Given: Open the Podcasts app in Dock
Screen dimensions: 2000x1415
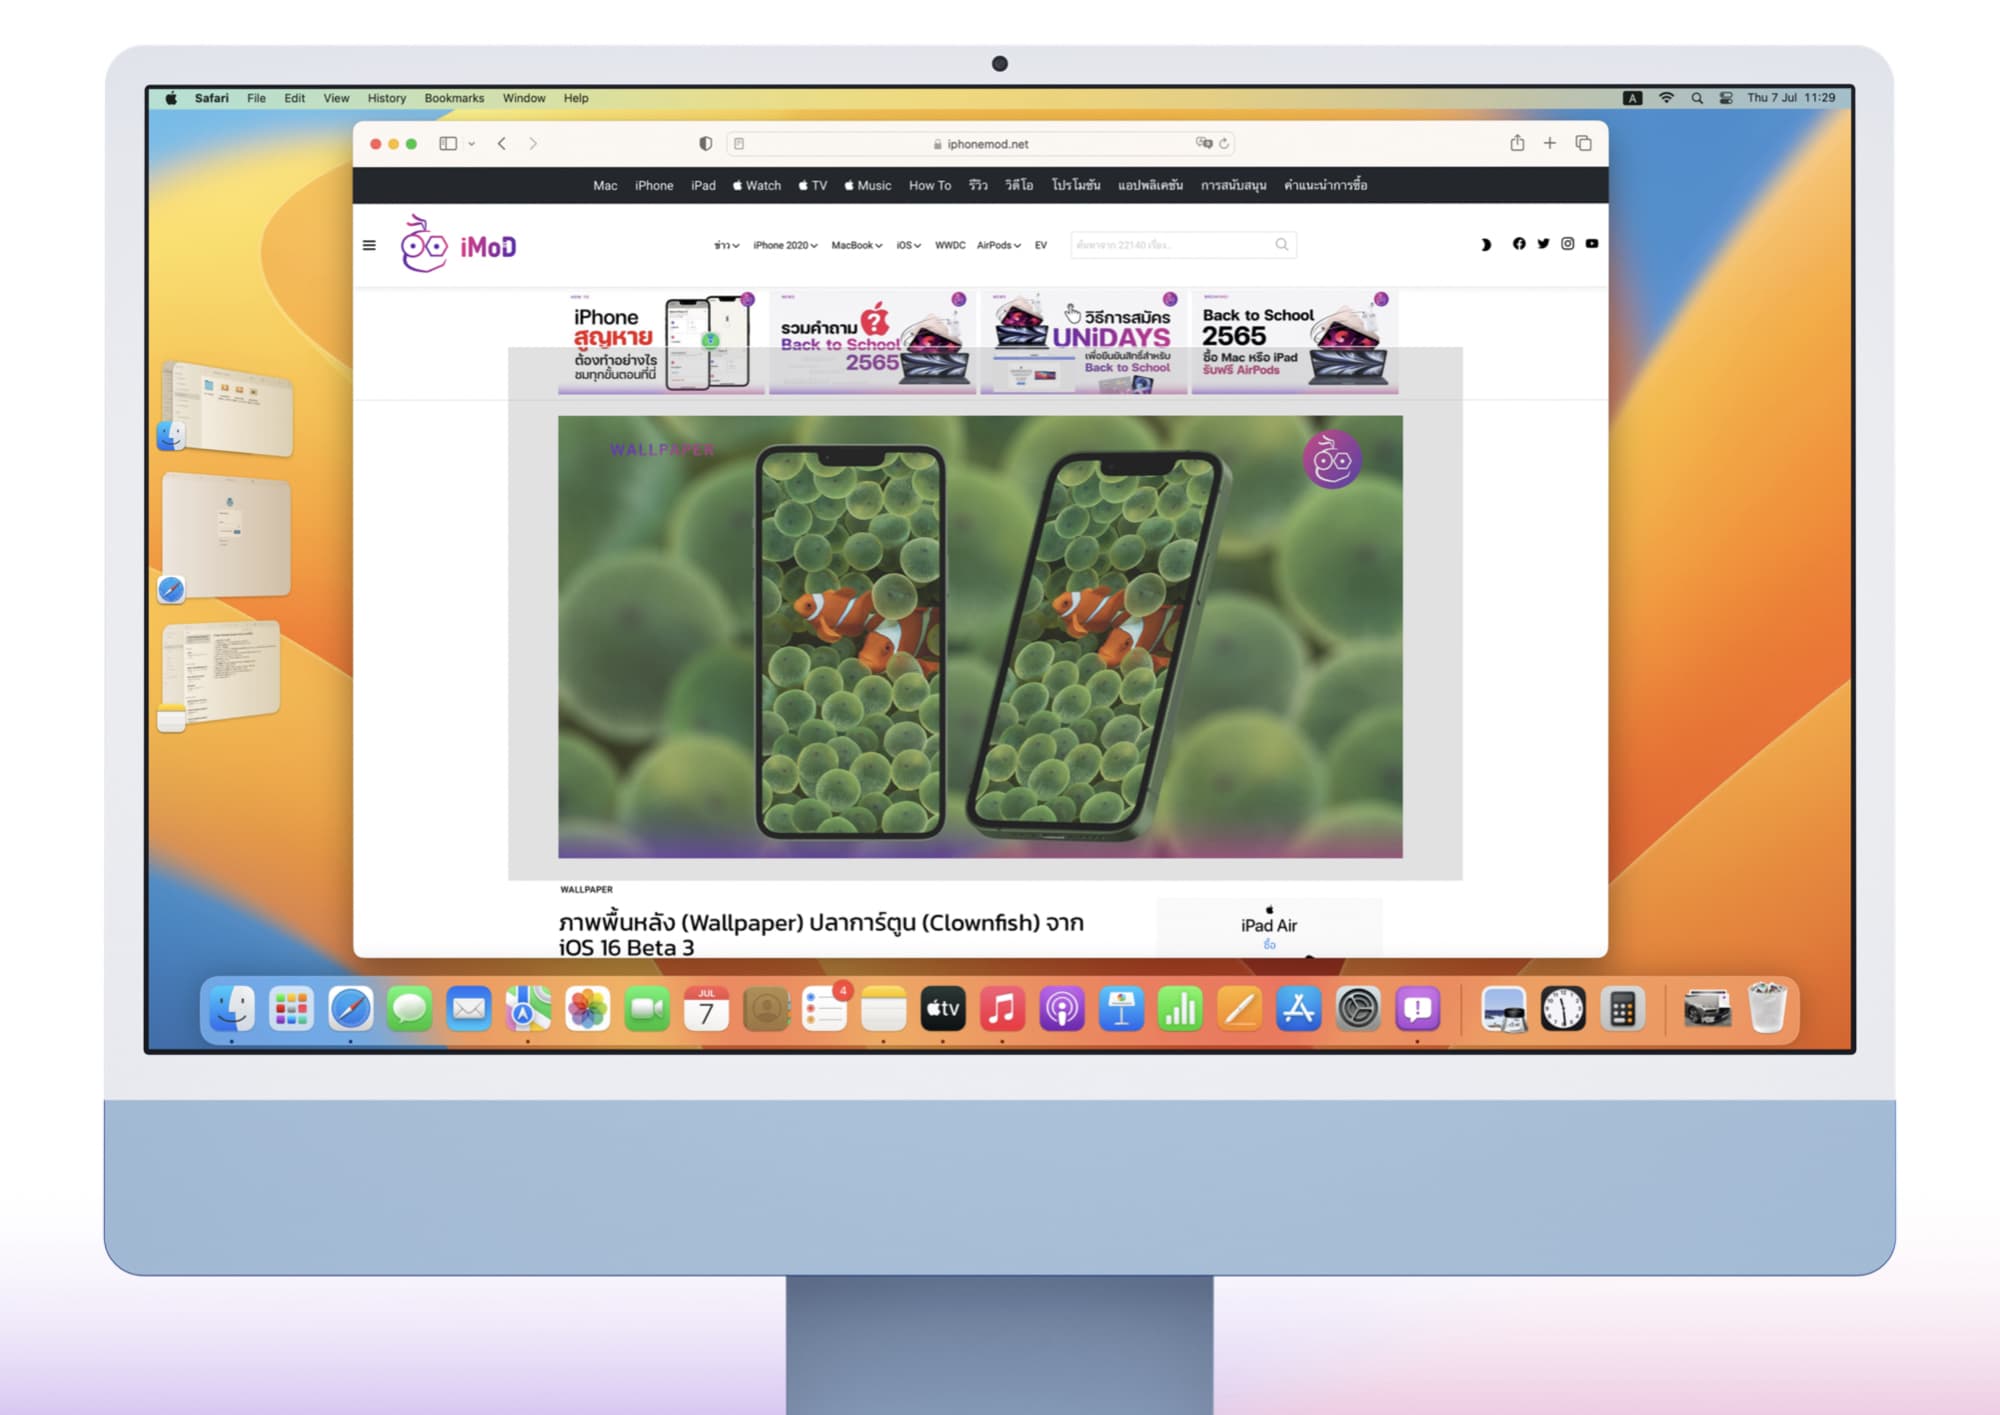Looking at the screenshot, I should (x=1061, y=1009).
